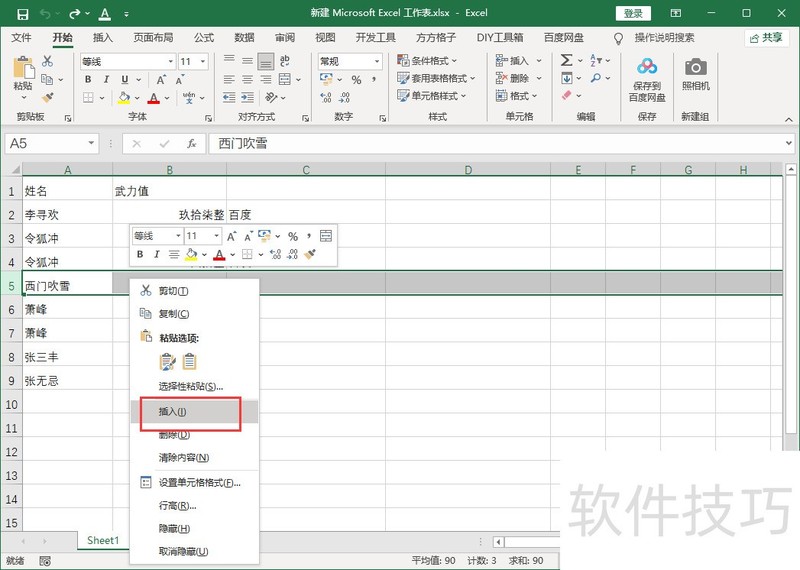The image size is (800, 570).
Task: Expand the font size dropdown in mini toolbar
Action: click(216, 236)
